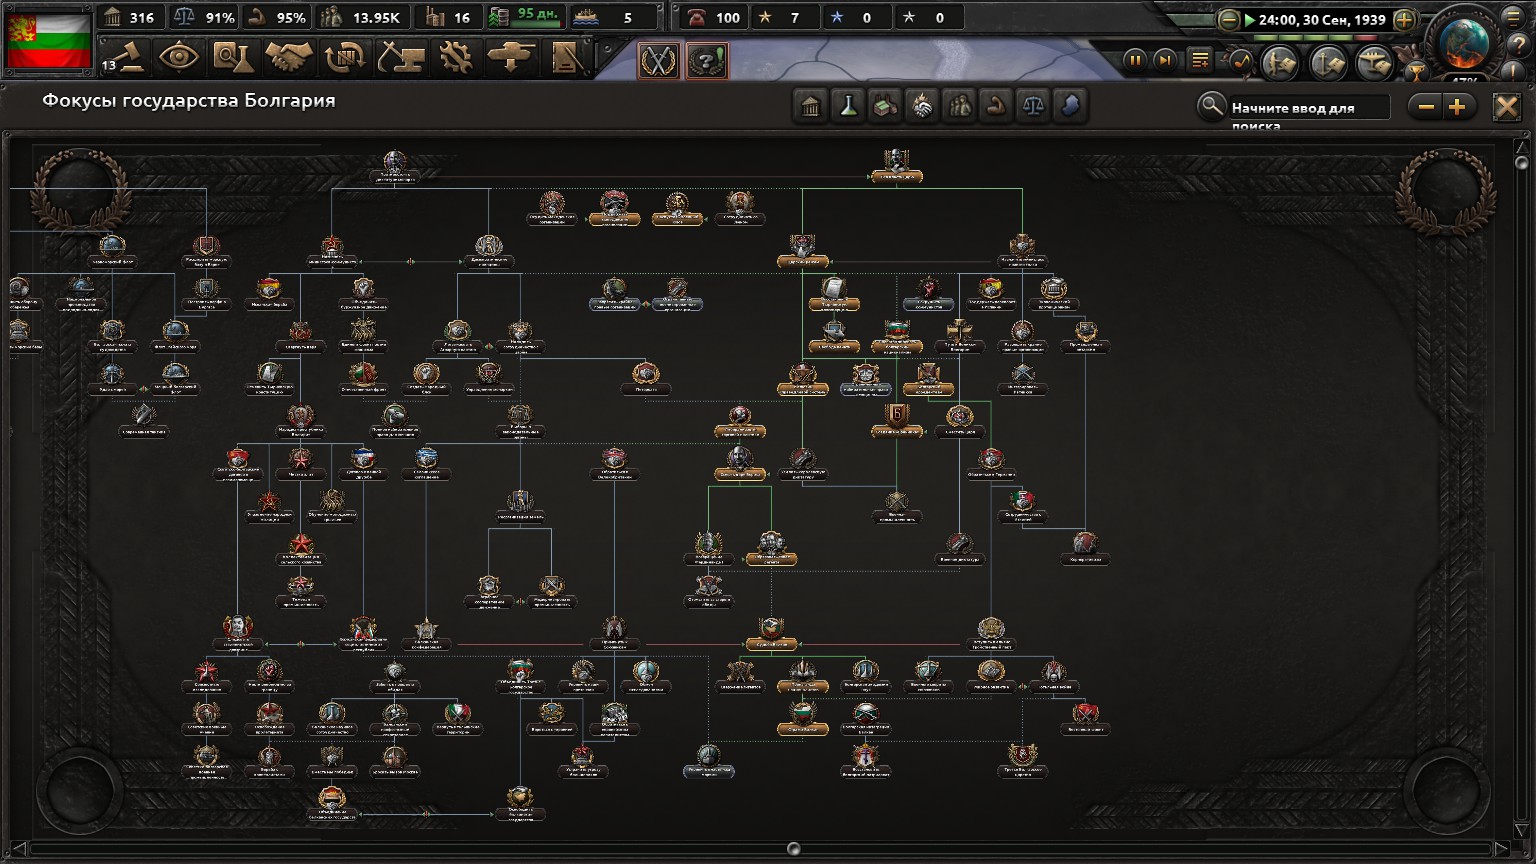Toggle the manpower soldiers focus filter
Screen dimensions: 1536x864
959,106
